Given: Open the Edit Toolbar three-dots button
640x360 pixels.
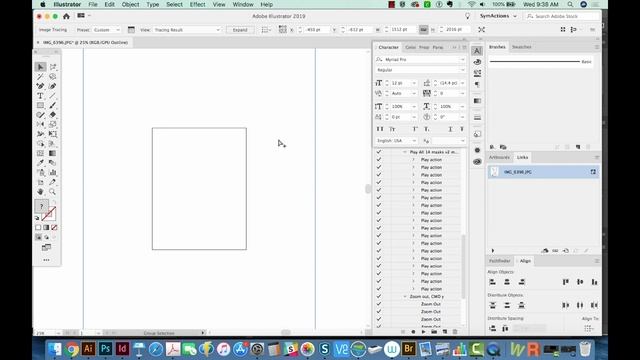Looking at the screenshot, I should 47,260.
